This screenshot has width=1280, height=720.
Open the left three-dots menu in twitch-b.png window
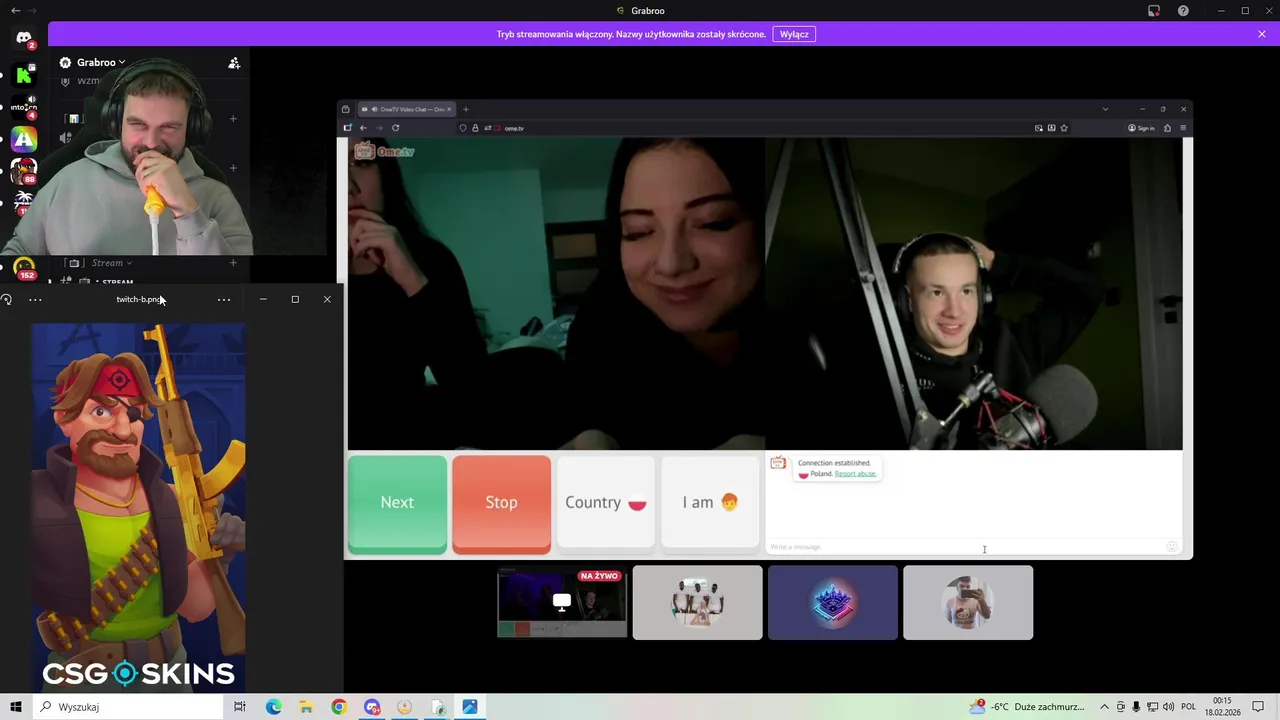point(35,299)
